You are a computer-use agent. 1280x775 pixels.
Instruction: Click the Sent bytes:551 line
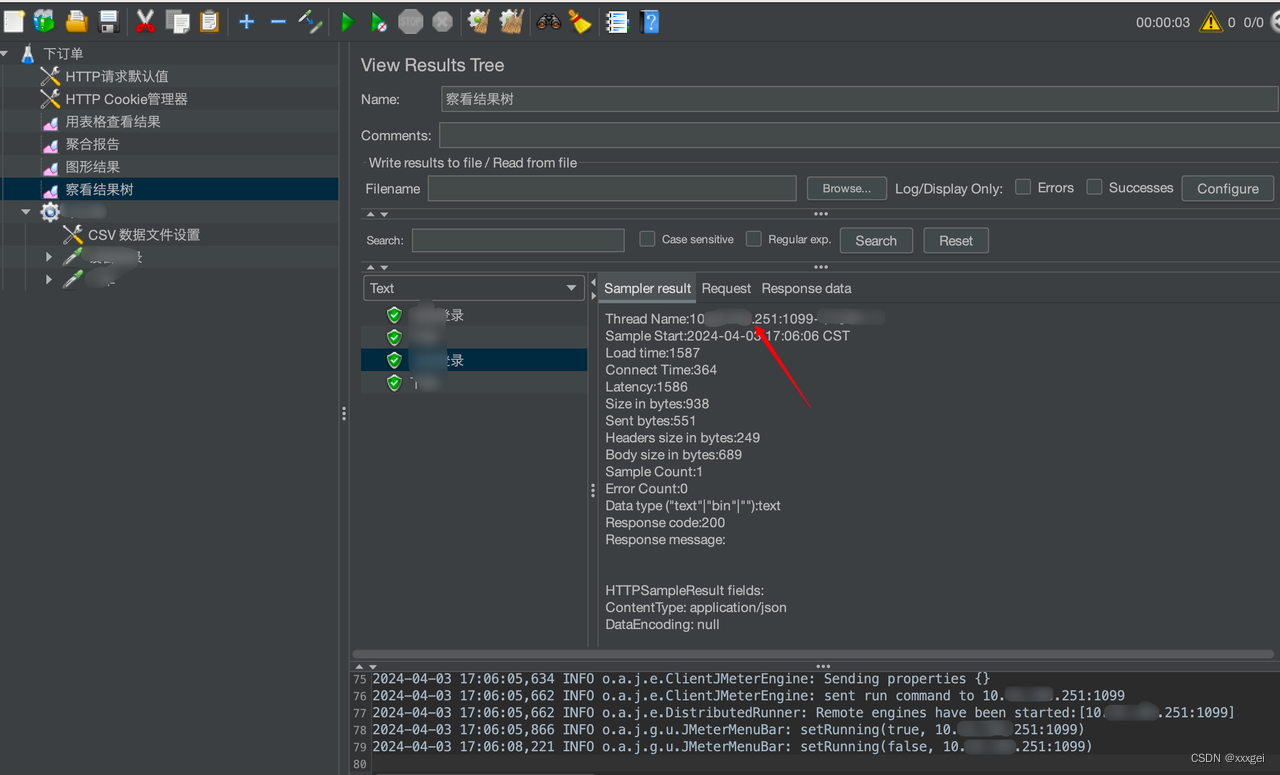651,421
